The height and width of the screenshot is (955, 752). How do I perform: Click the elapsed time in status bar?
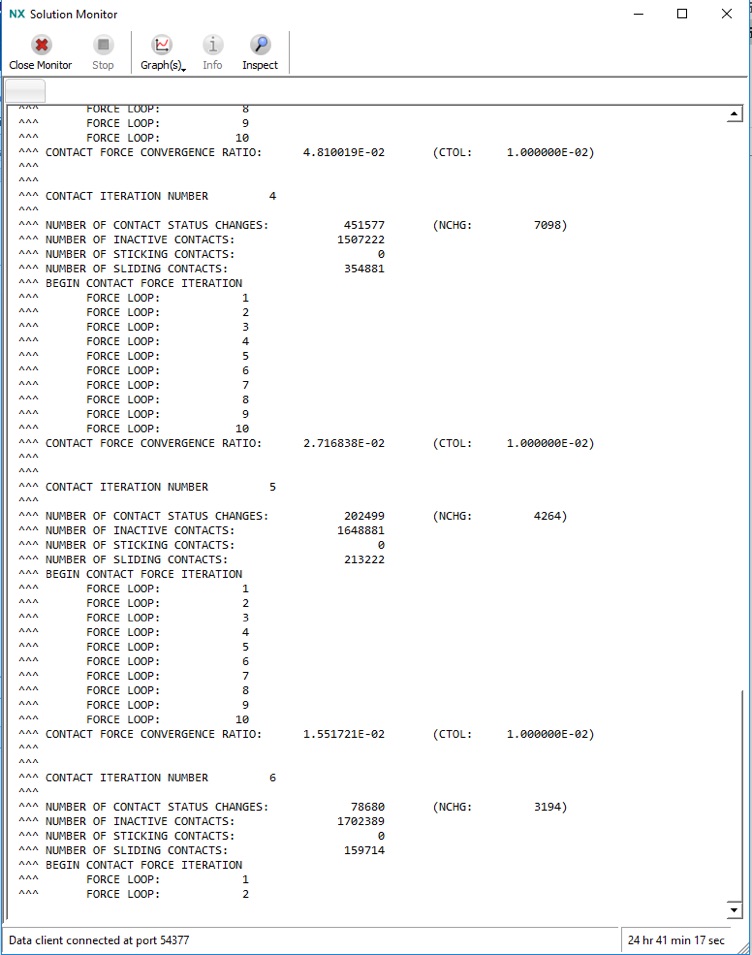tap(676, 940)
